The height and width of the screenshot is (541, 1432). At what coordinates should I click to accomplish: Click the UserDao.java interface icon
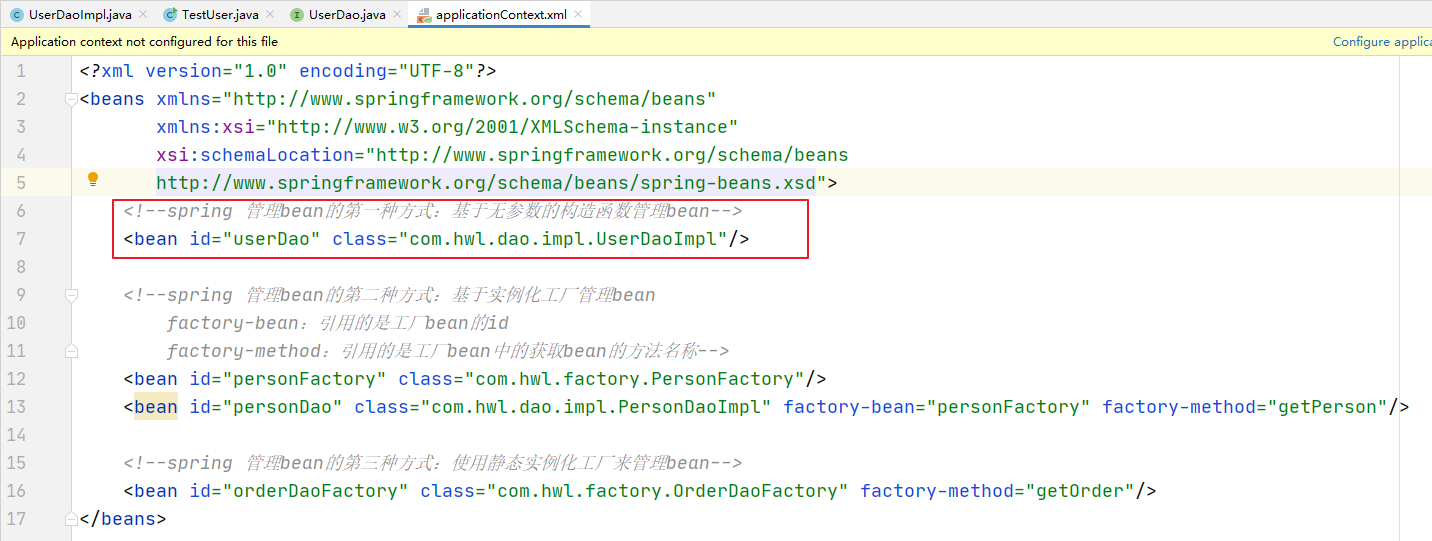[x=297, y=15]
